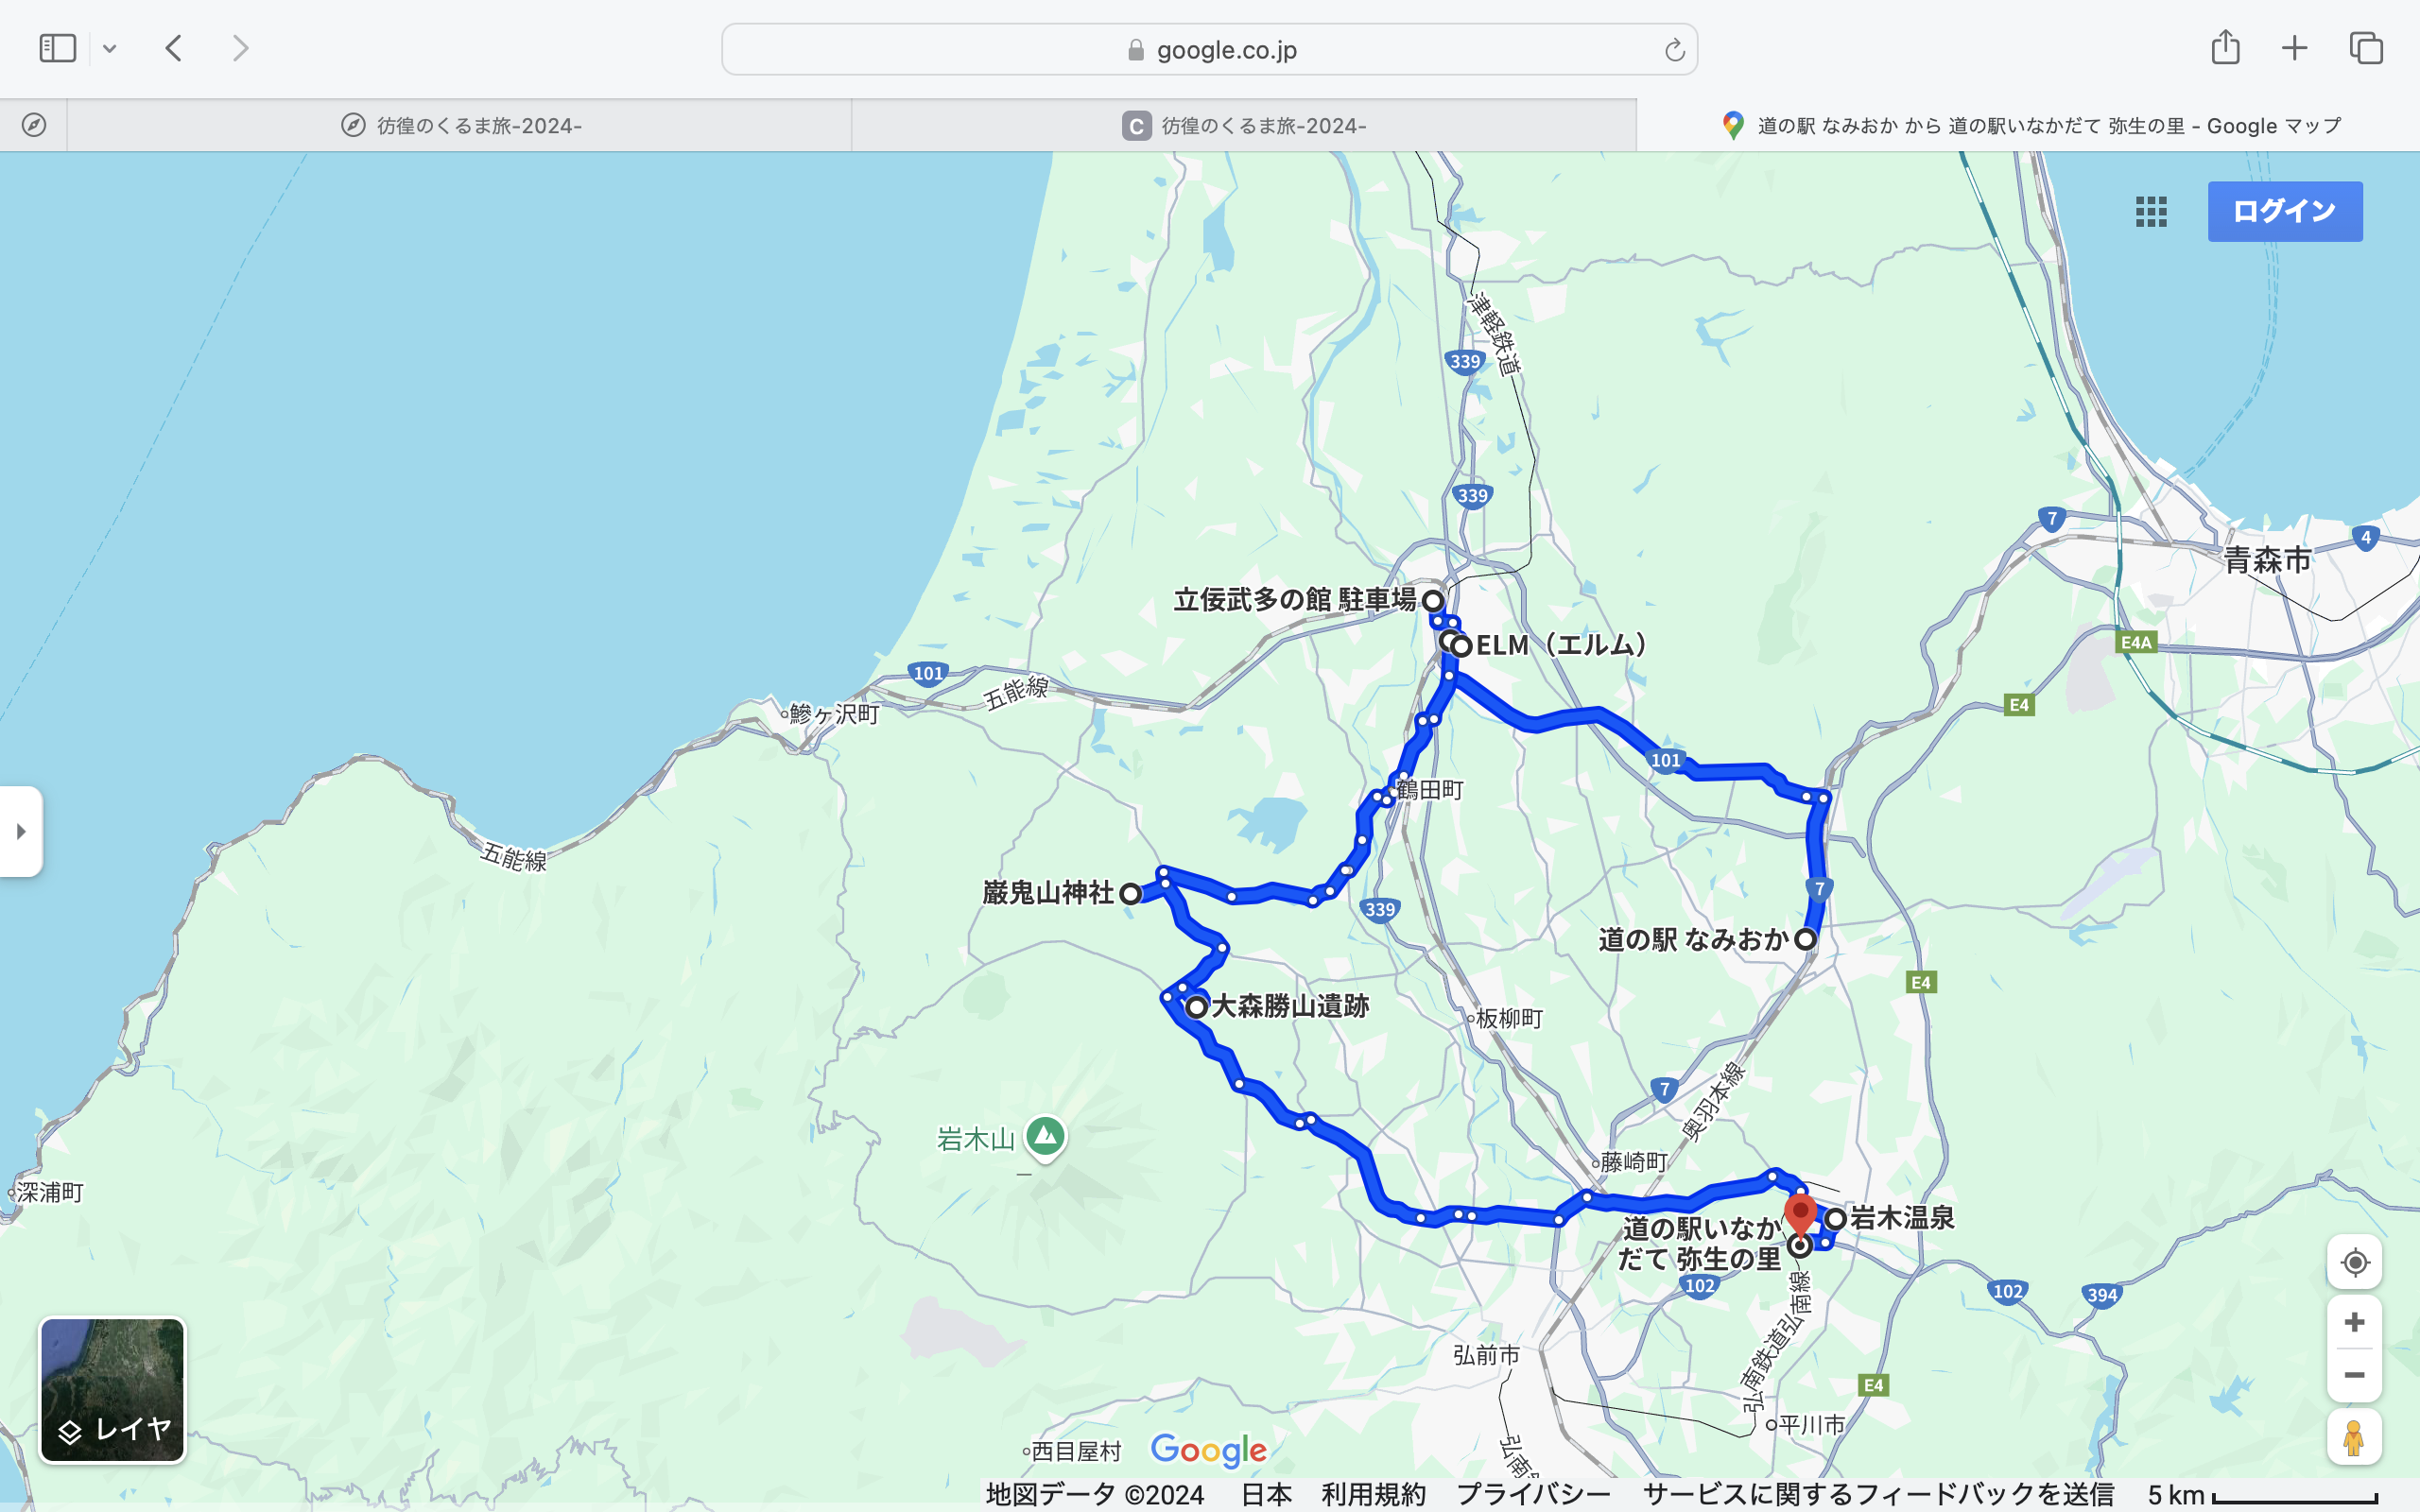Go back to the previous page
Viewport: 2420px width, 1512px height.
(174, 48)
